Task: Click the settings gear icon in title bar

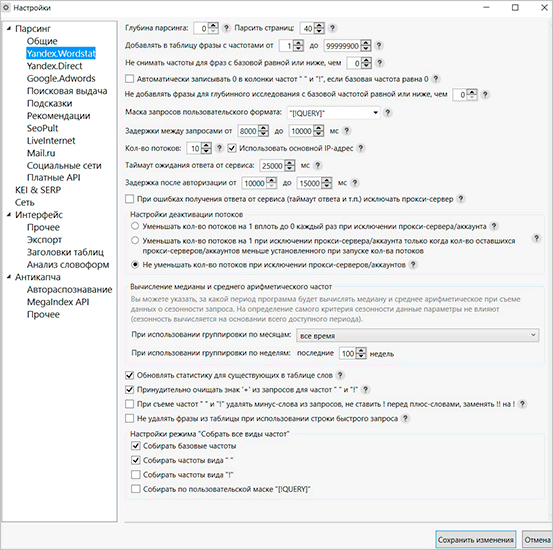Action: click(6, 7)
